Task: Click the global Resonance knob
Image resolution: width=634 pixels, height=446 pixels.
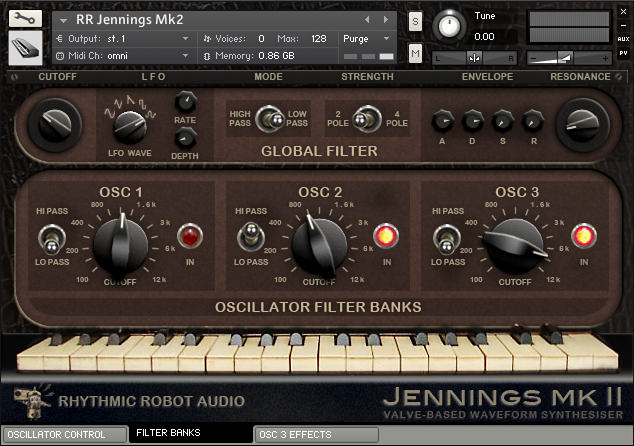Action: click(x=582, y=125)
